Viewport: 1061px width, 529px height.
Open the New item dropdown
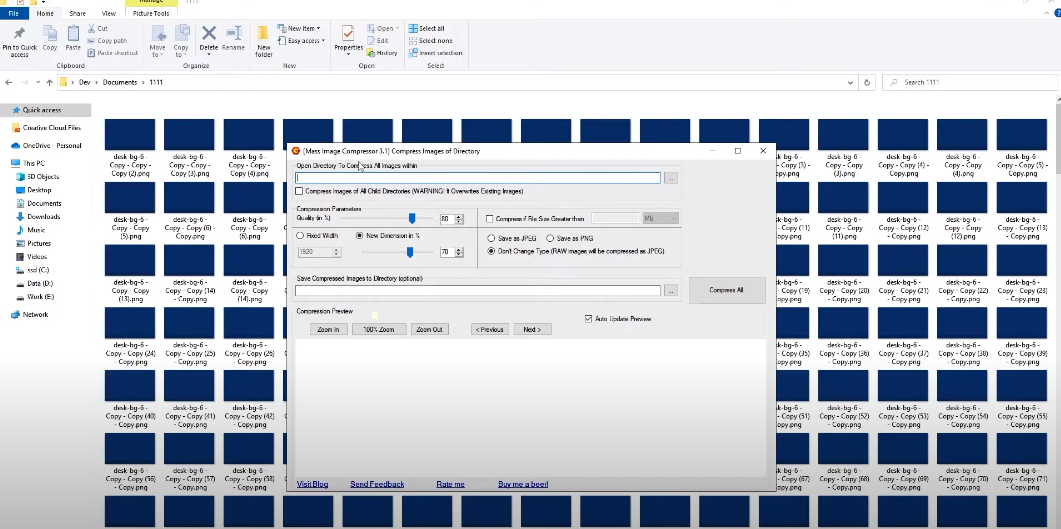pos(298,28)
